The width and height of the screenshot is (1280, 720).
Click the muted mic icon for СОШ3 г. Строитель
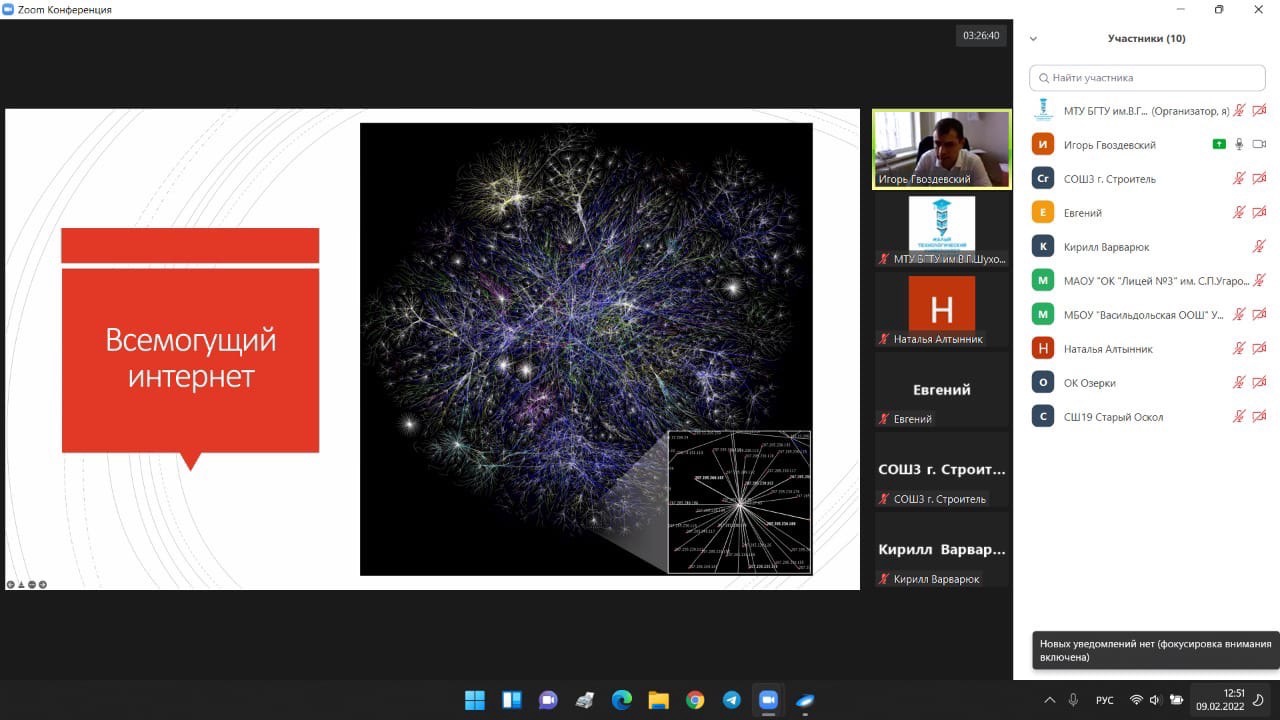[x=1239, y=178]
